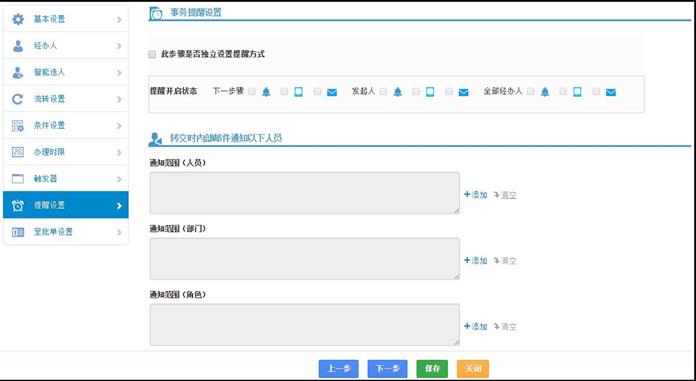Check the mobile reminder box for 全部经办人
The width and height of the screenshot is (696, 381).
point(563,91)
